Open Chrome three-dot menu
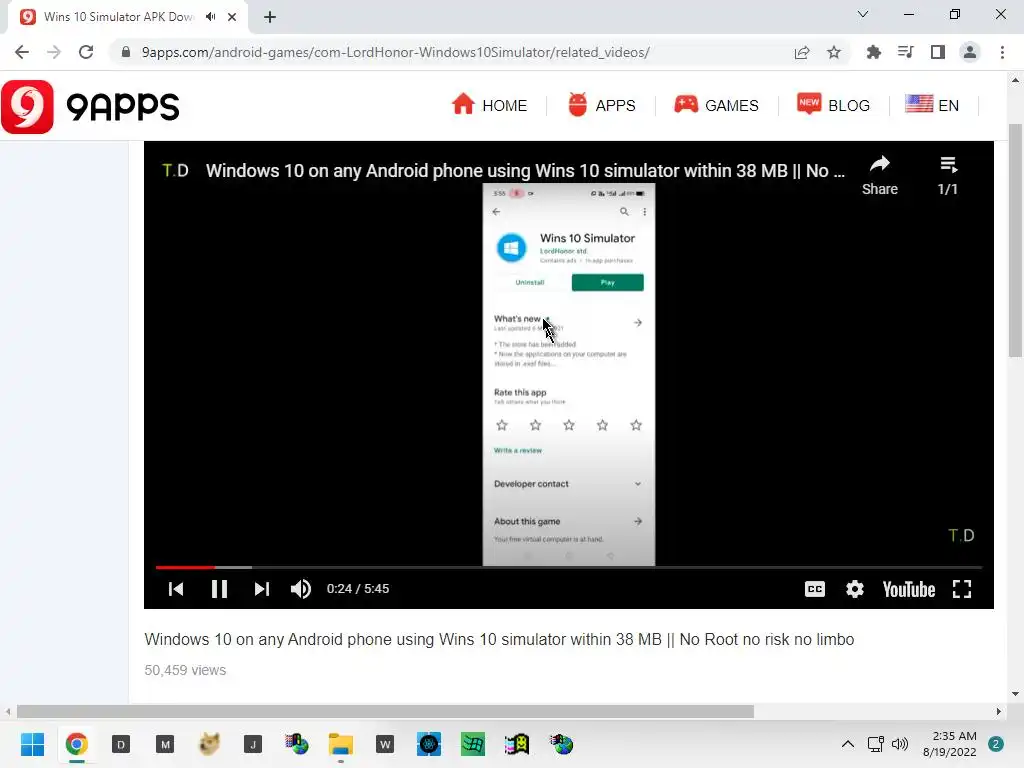 click(x=1002, y=52)
